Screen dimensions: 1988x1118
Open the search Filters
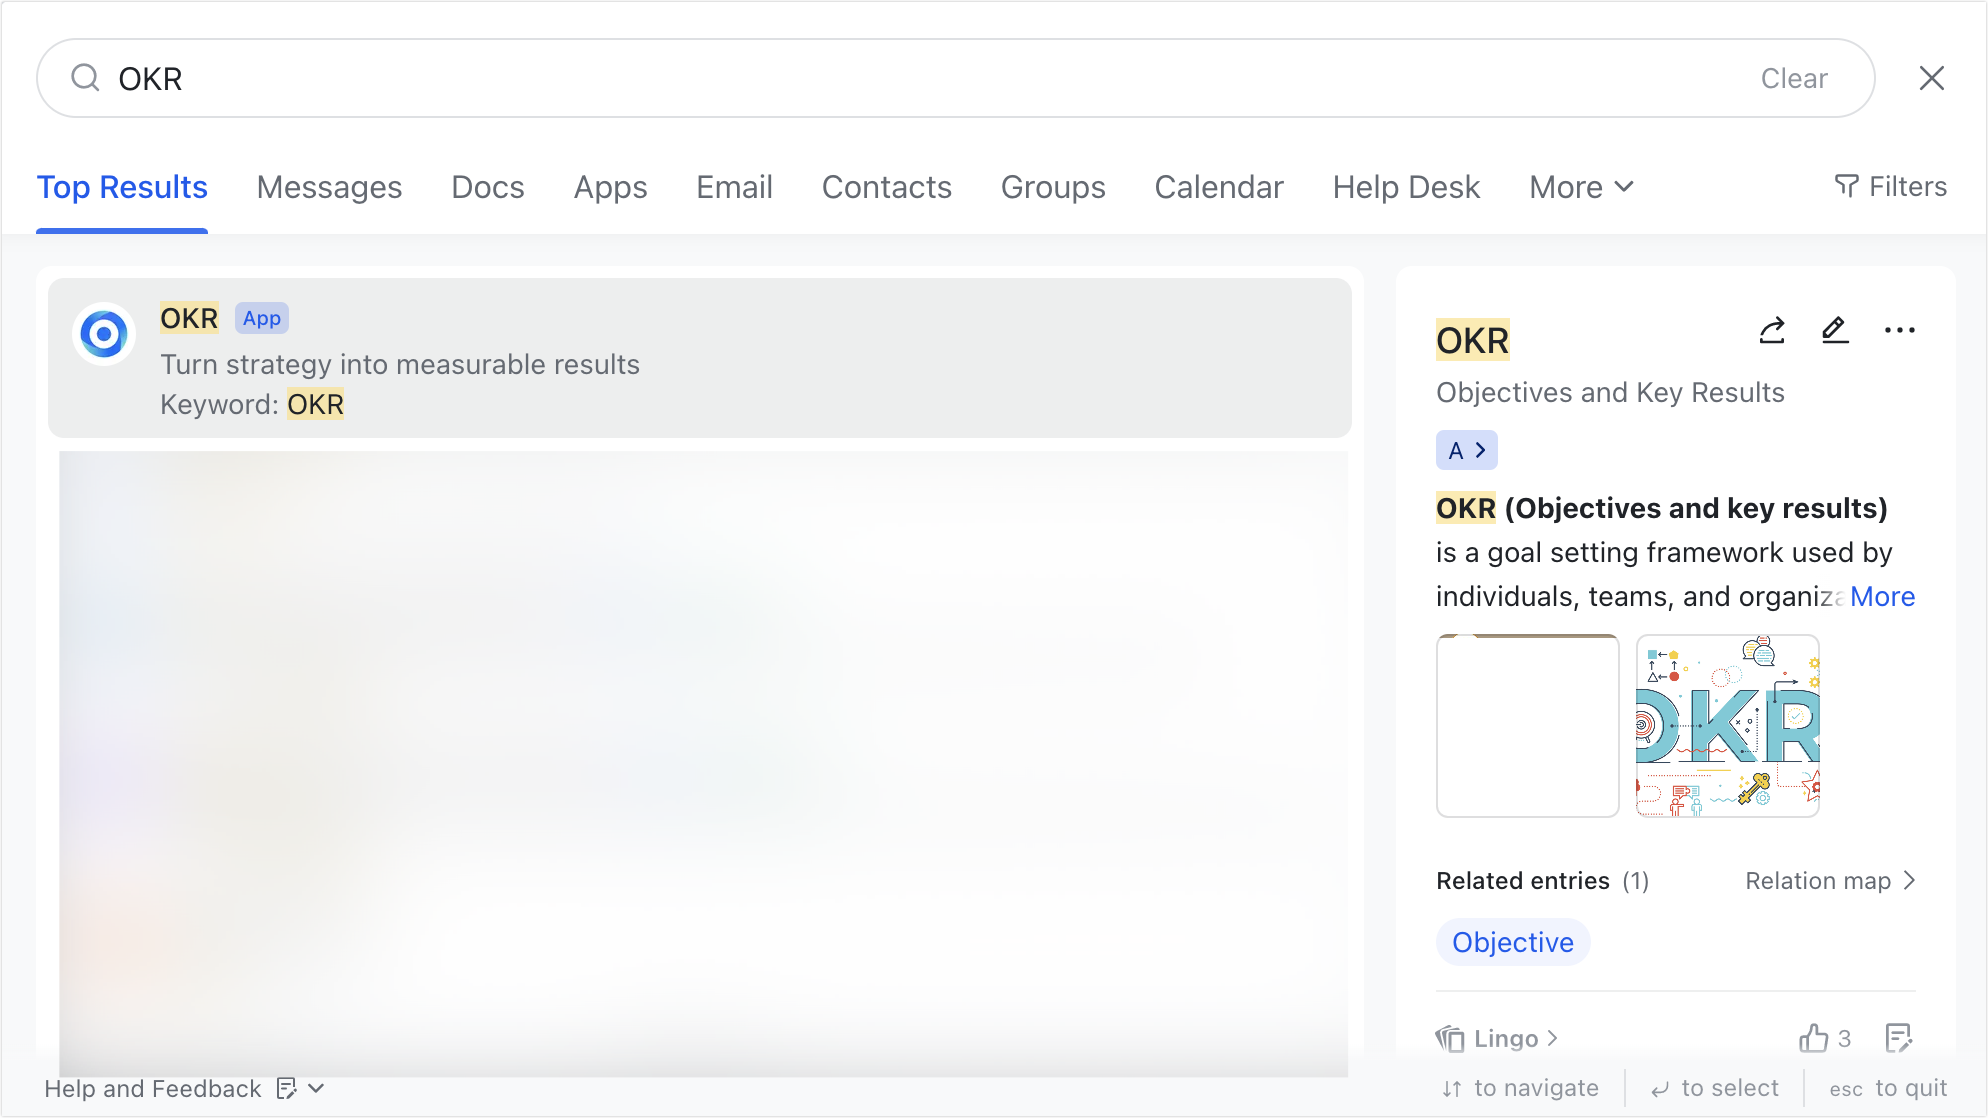coord(1890,187)
